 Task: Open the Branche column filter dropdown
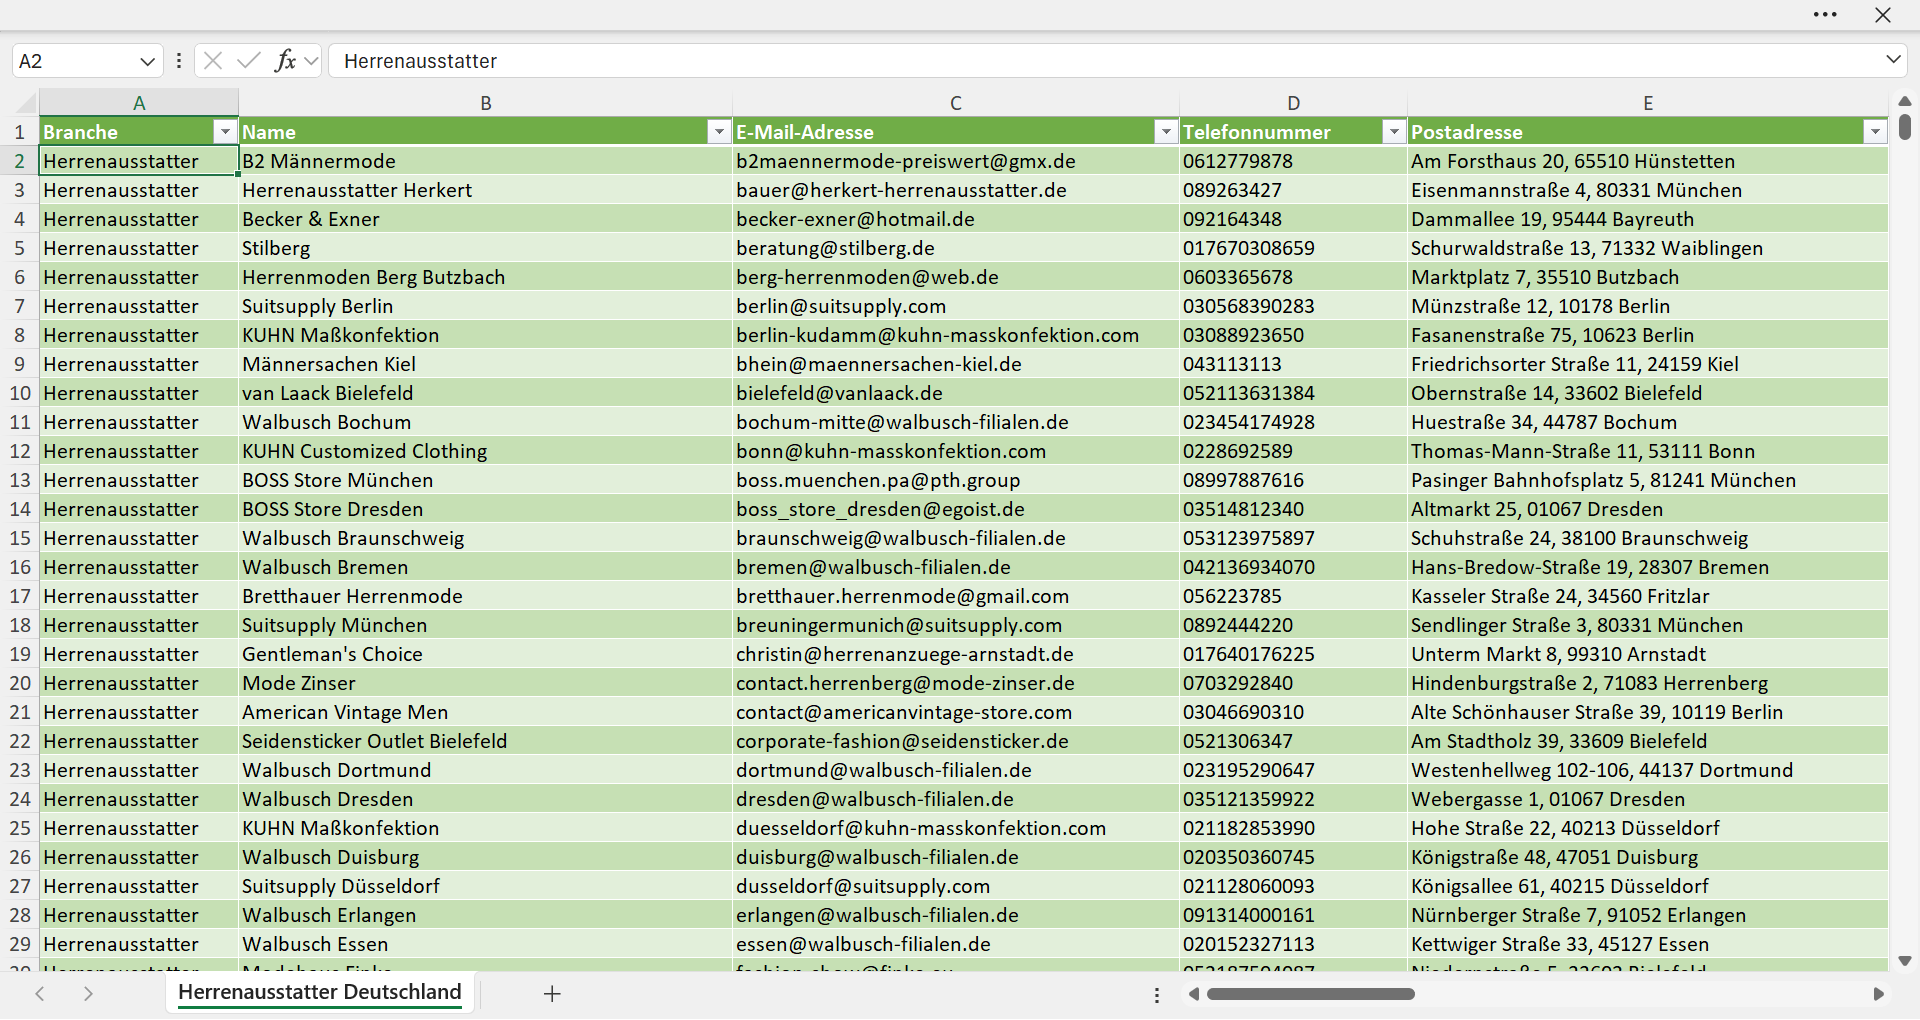[225, 132]
